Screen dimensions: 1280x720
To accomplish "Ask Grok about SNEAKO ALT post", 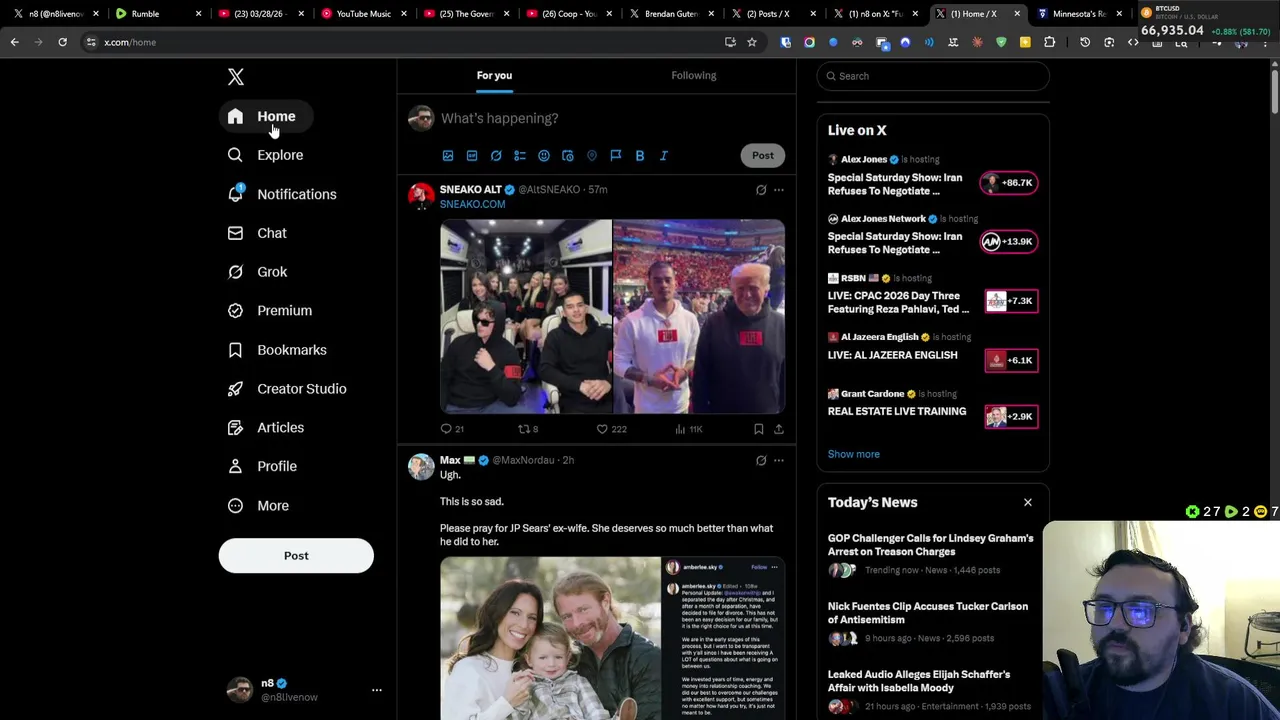I will 761,190.
